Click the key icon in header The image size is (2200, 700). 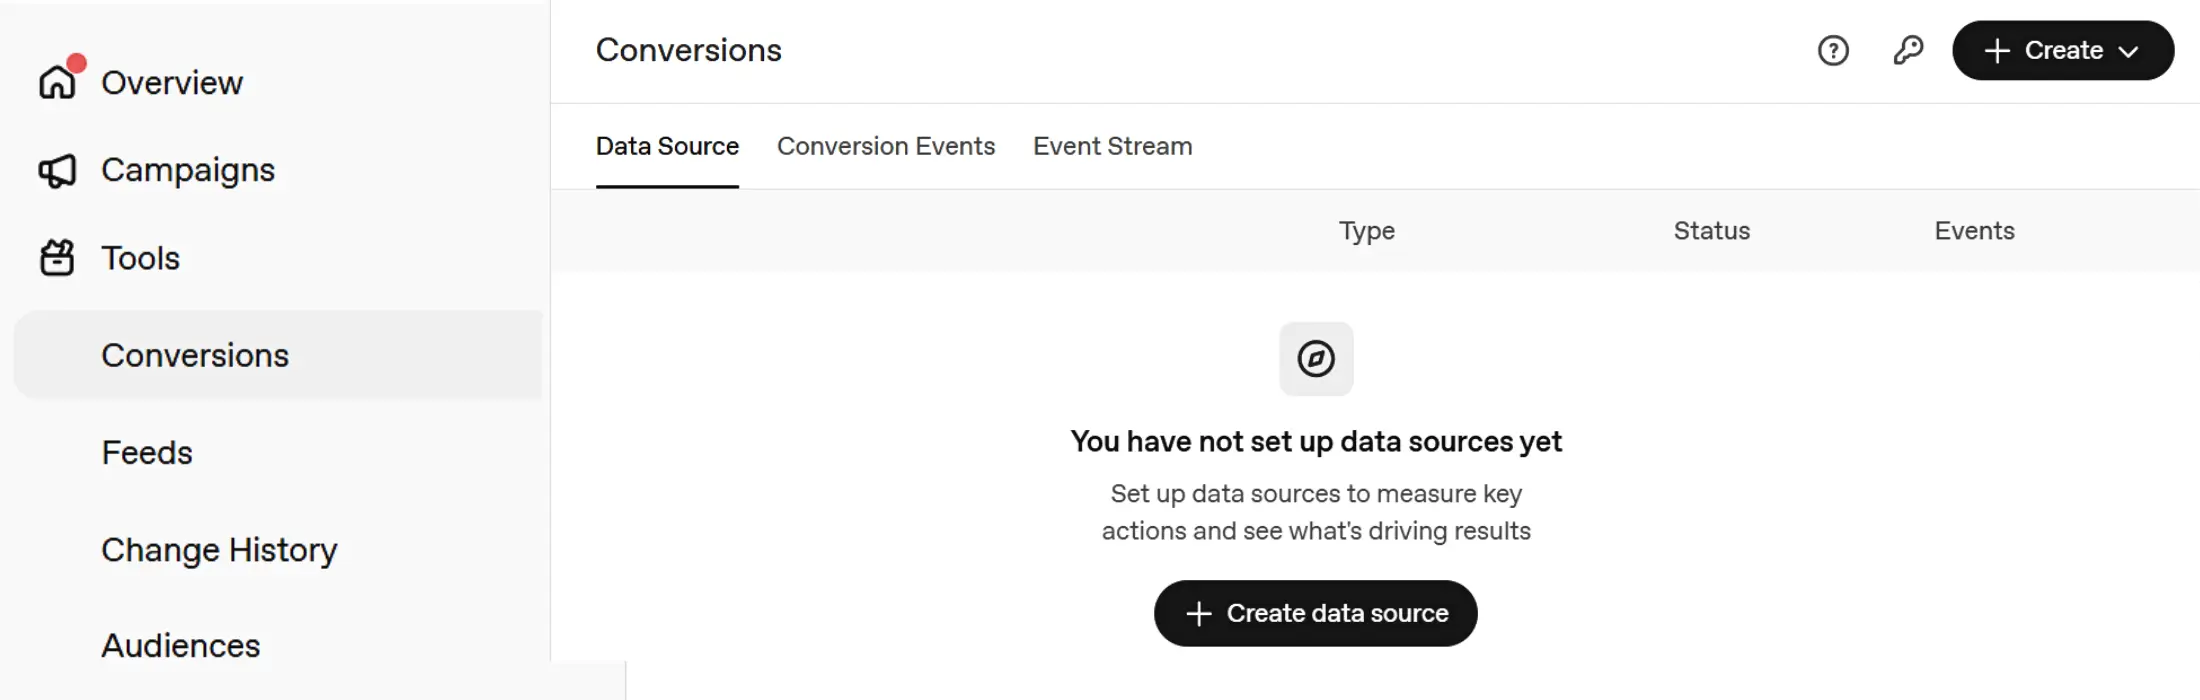1908,50
